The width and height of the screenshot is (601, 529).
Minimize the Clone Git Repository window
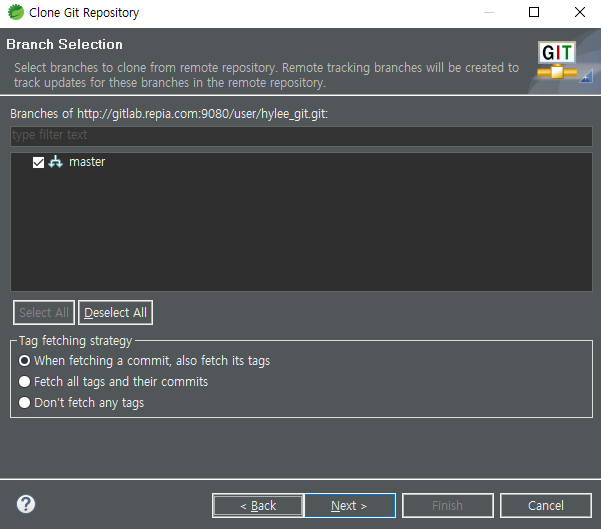tap(487, 13)
